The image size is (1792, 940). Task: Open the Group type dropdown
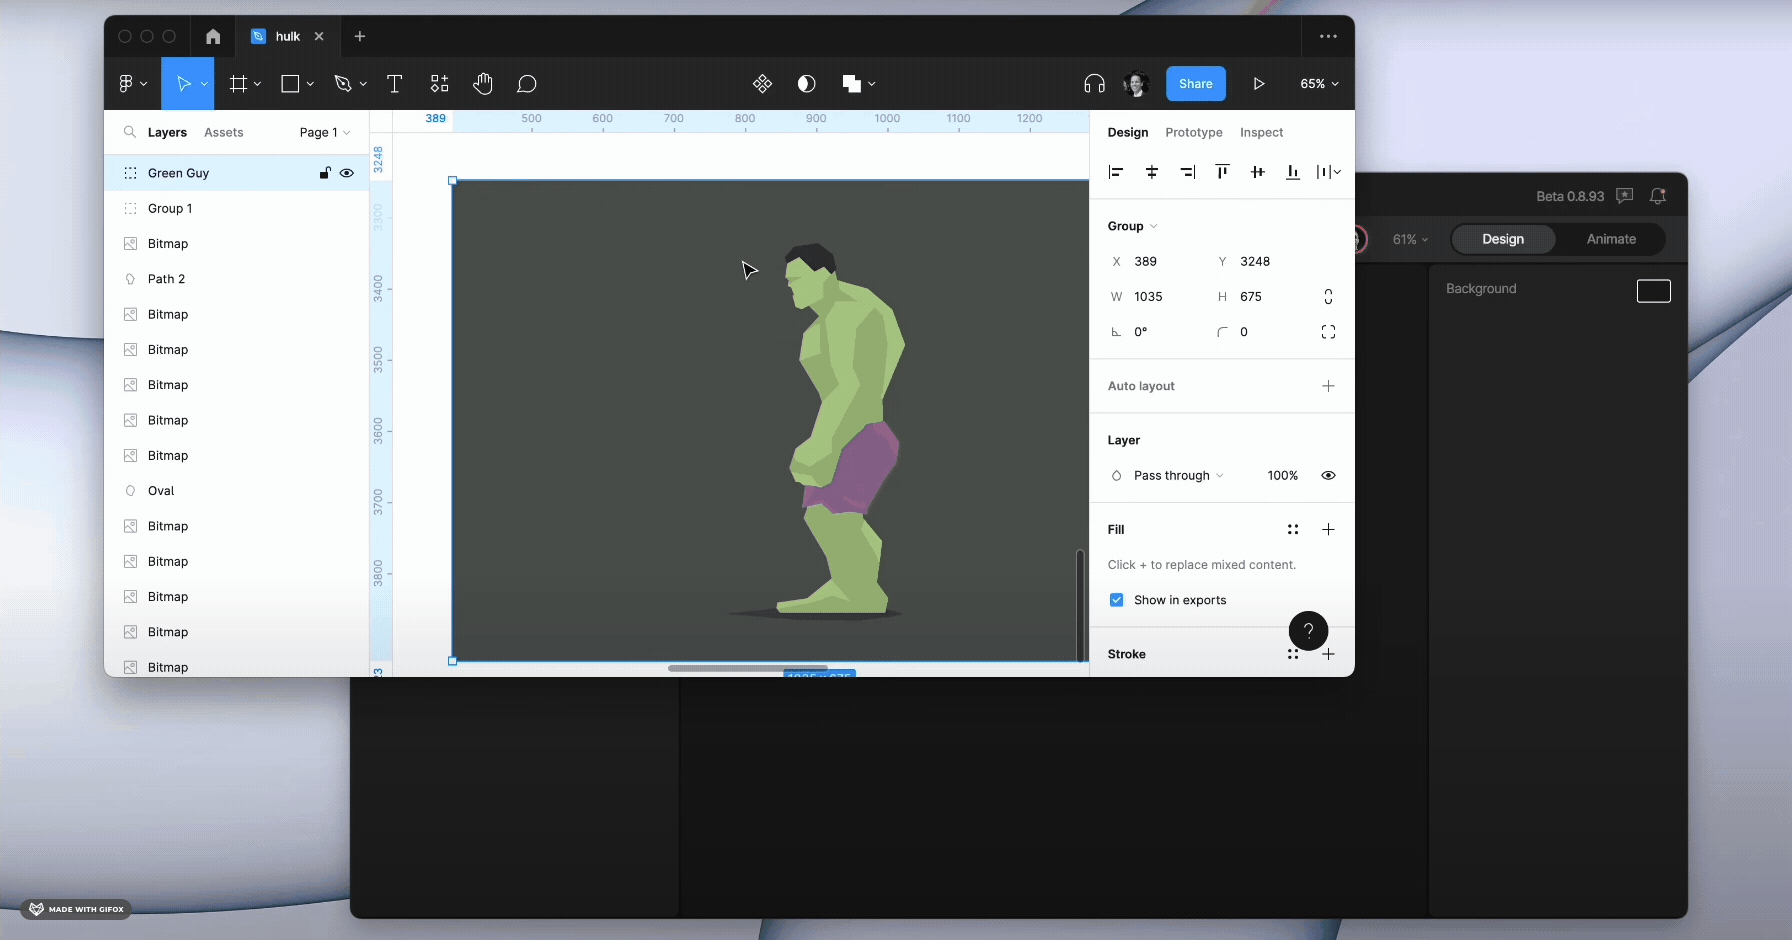(1132, 226)
